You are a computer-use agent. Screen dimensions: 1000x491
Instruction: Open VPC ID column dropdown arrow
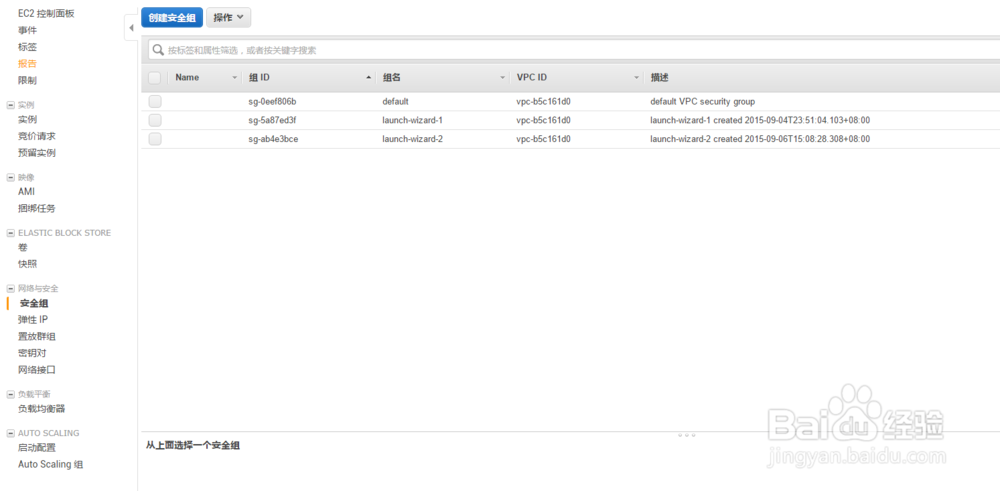tap(636, 78)
